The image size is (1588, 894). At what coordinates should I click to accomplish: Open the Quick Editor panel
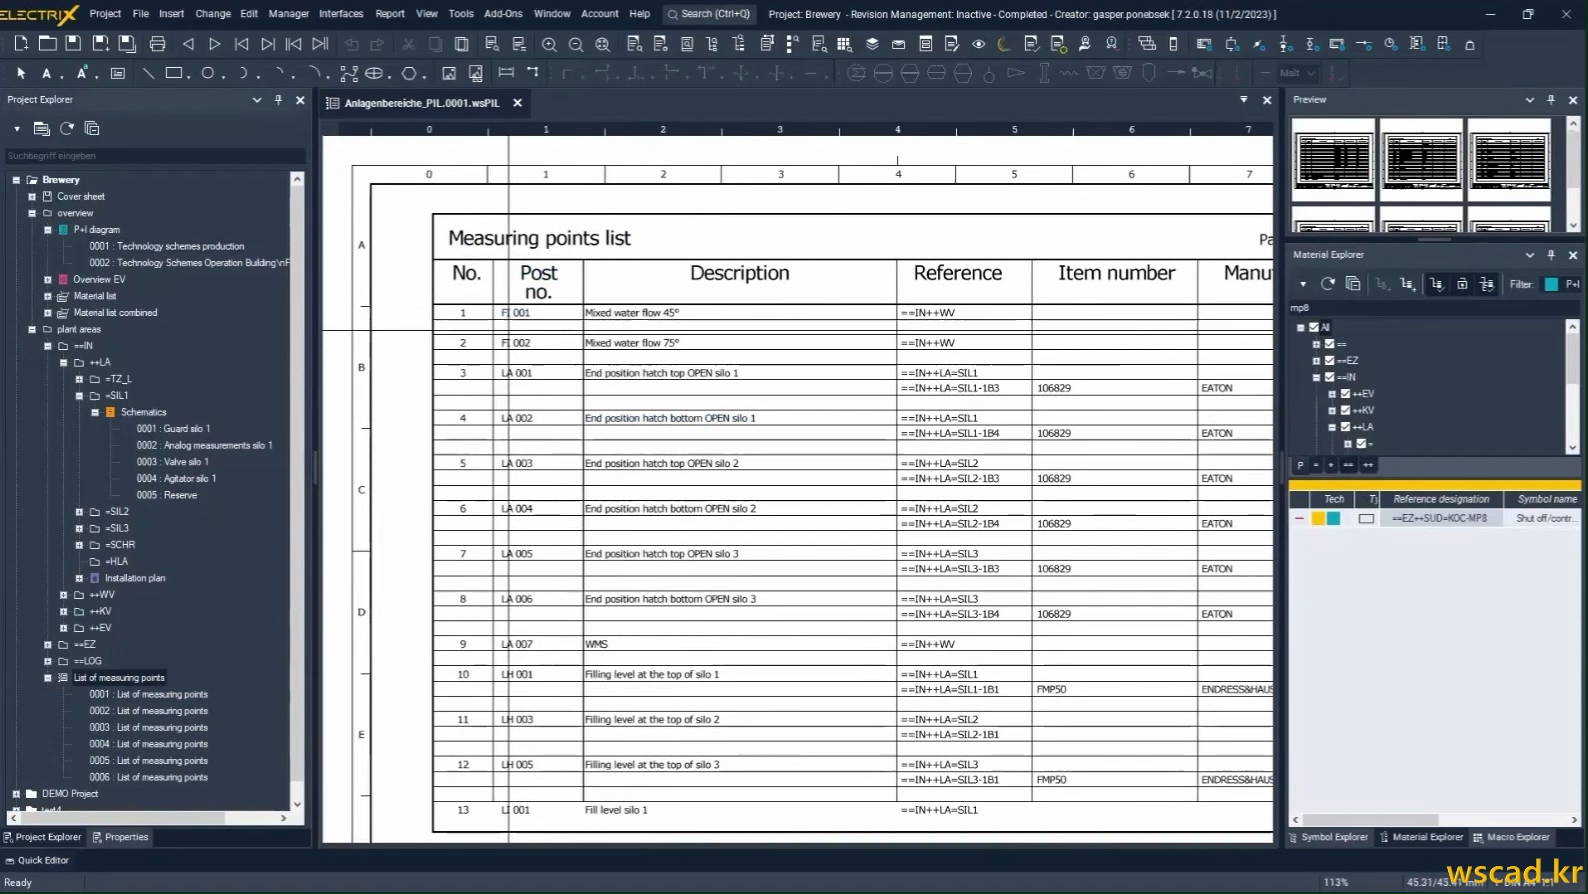(37, 860)
